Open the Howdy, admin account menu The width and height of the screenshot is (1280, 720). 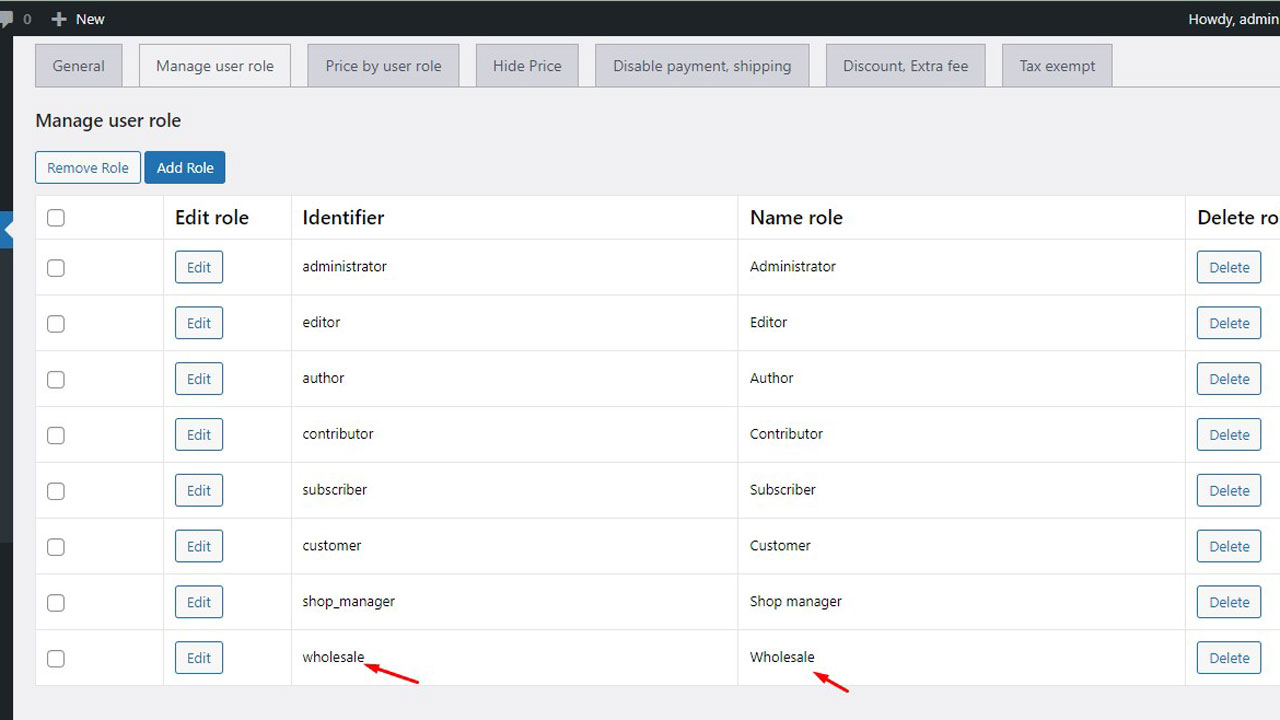point(1233,19)
